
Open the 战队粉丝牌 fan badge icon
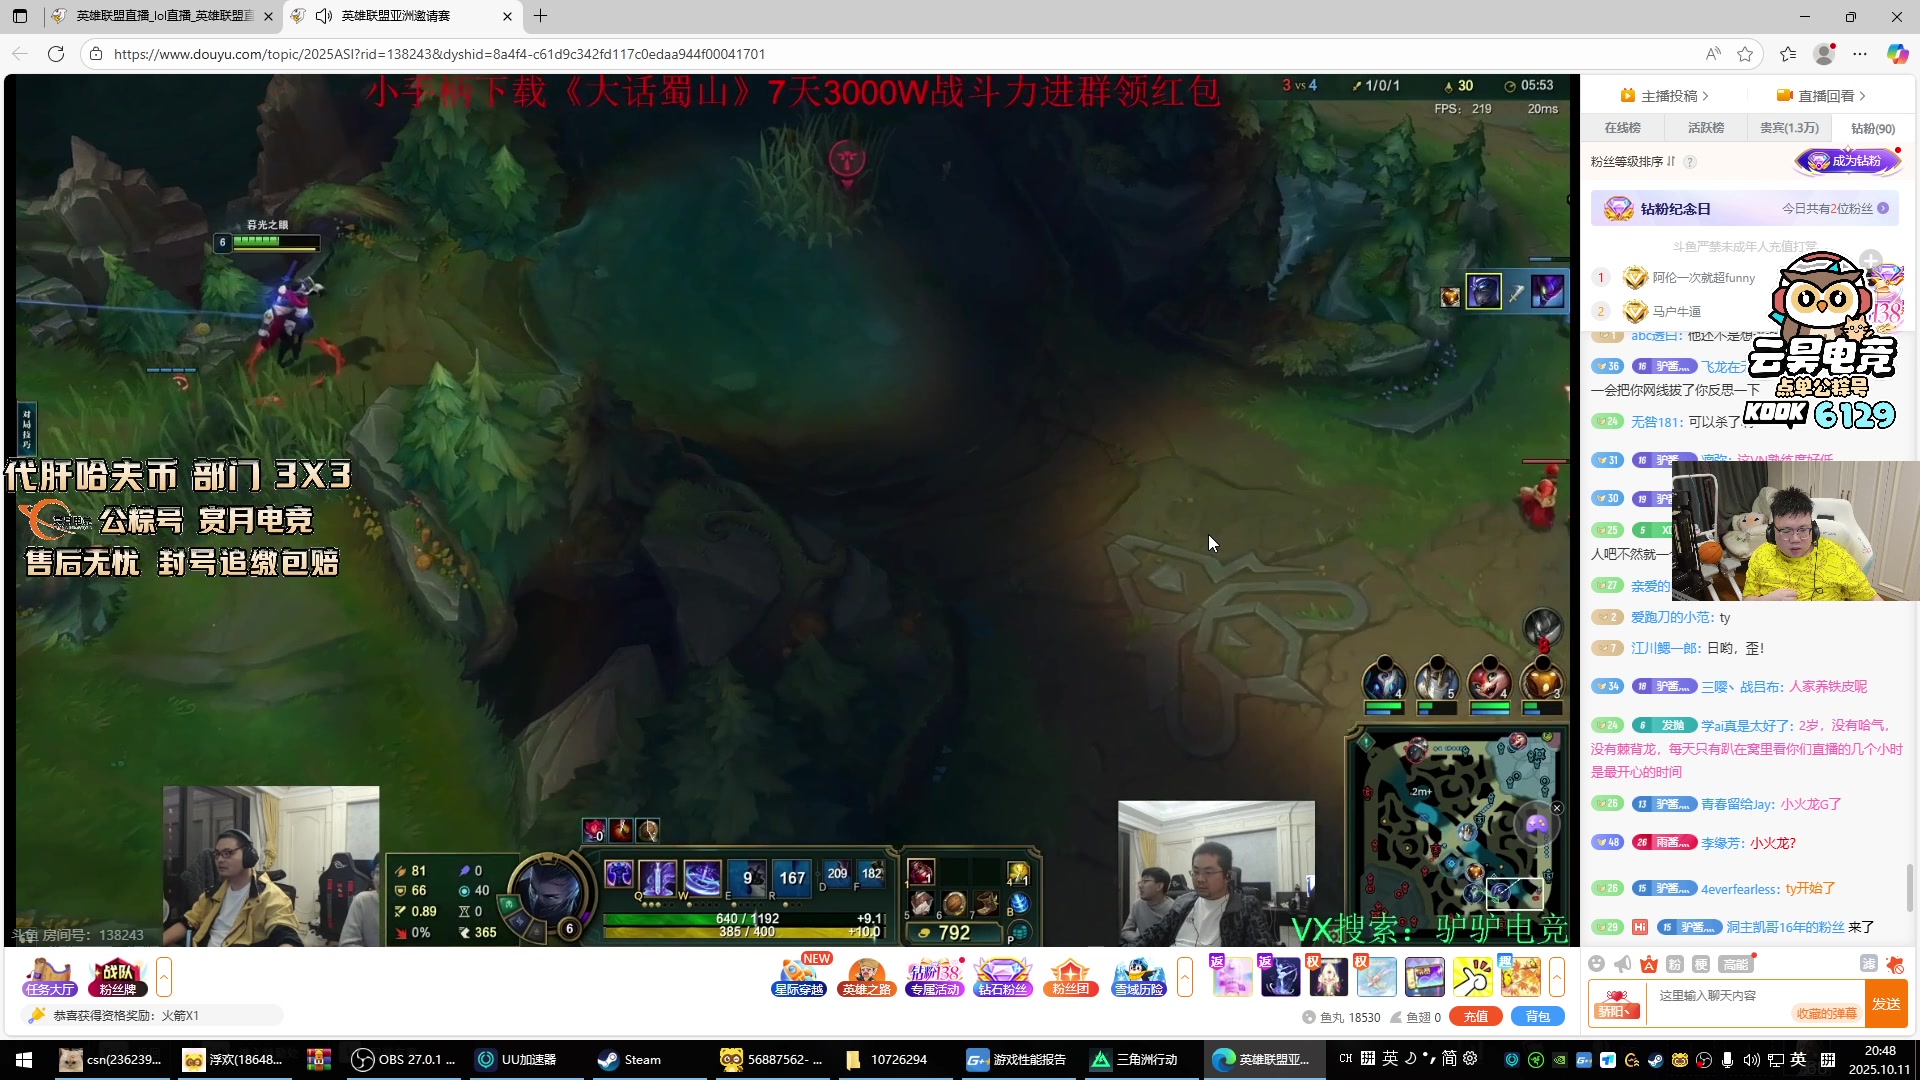117,977
